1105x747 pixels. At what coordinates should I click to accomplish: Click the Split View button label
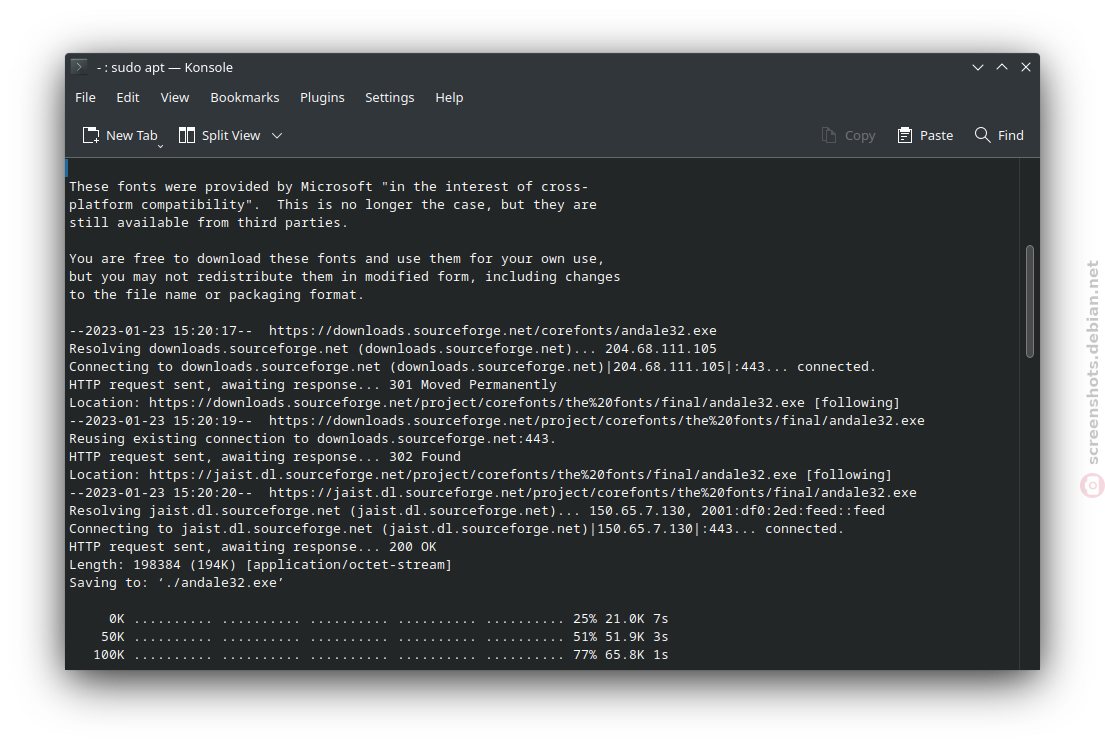point(231,135)
